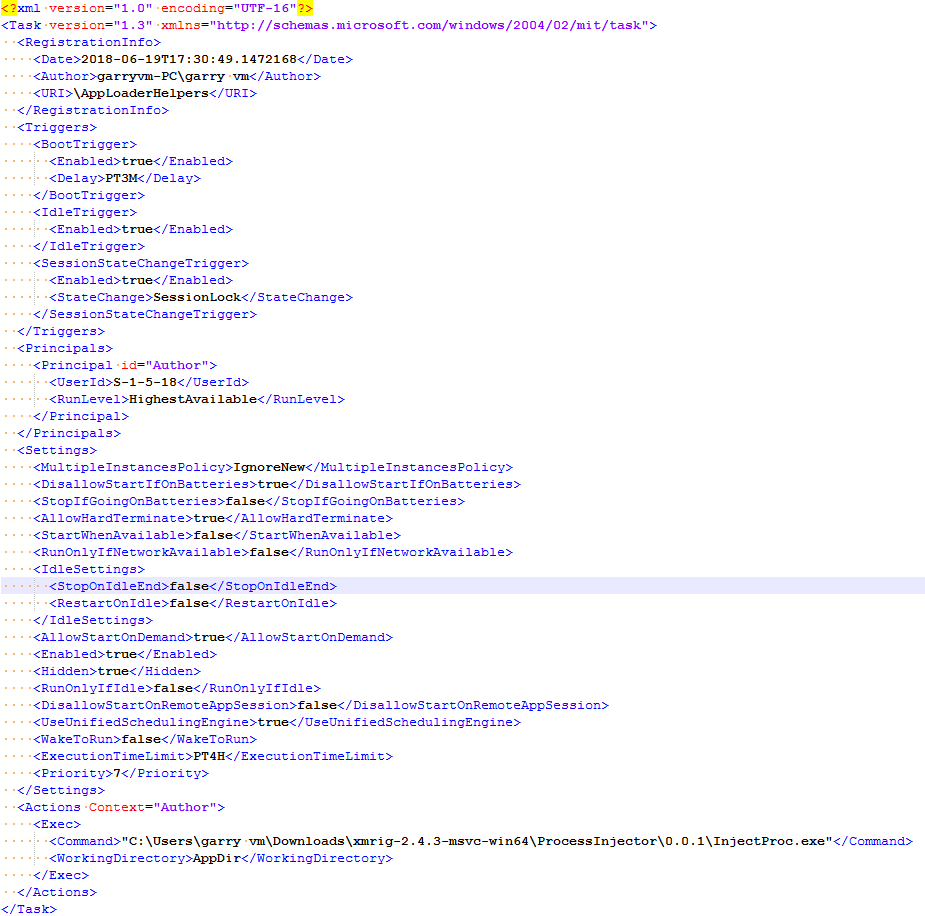Click the opening IdleSettings tag
Screen dimensions: 925x916
[x=89, y=569]
